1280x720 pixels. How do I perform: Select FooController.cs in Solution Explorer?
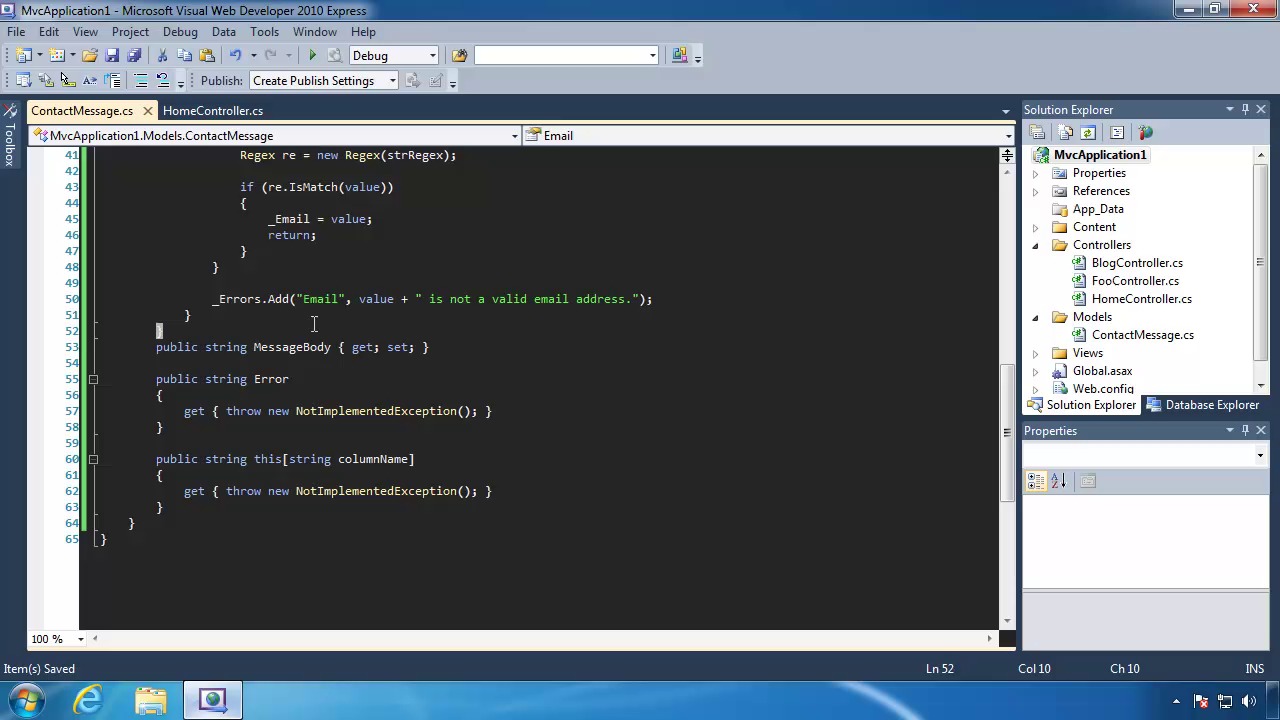pos(1135,281)
